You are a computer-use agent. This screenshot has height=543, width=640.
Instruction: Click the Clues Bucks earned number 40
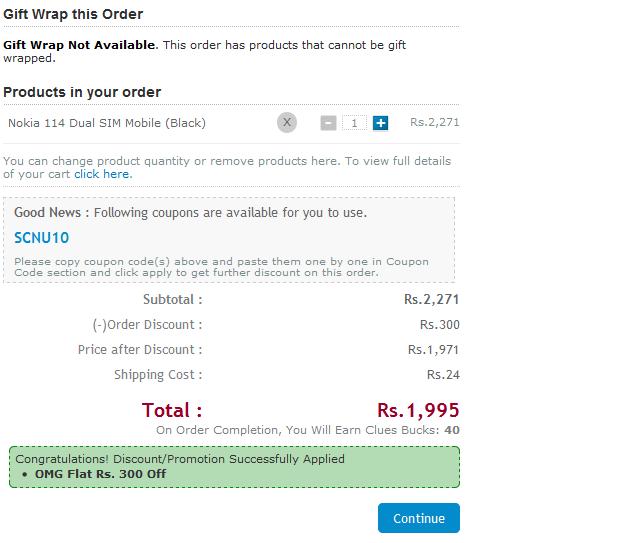tap(452, 430)
